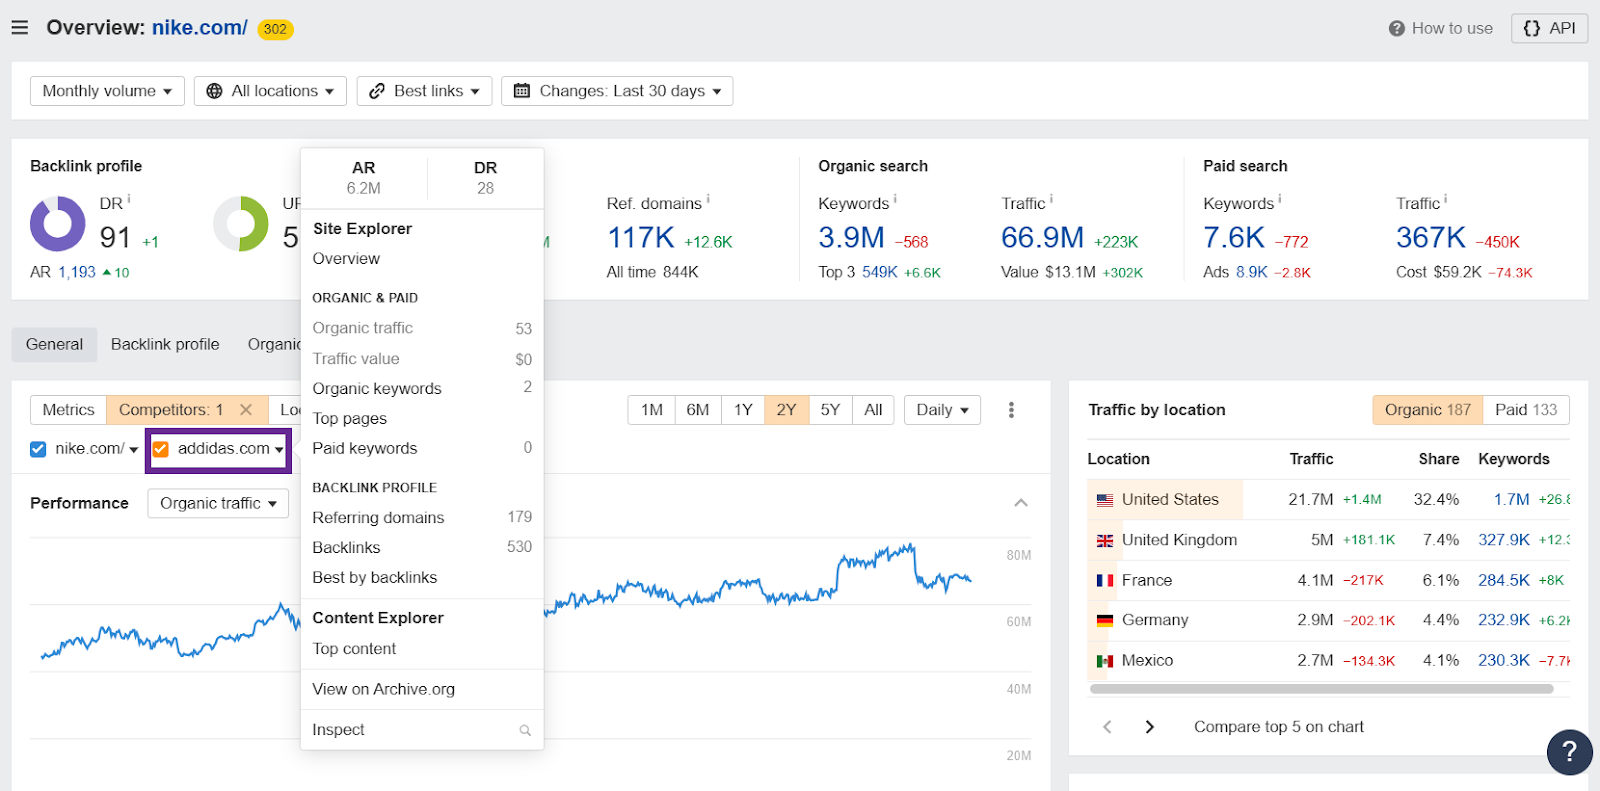This screenshot has height=791, width=1600.
Task: Click the 3.9M organic keywords value
Action: [x=851, y=238]
